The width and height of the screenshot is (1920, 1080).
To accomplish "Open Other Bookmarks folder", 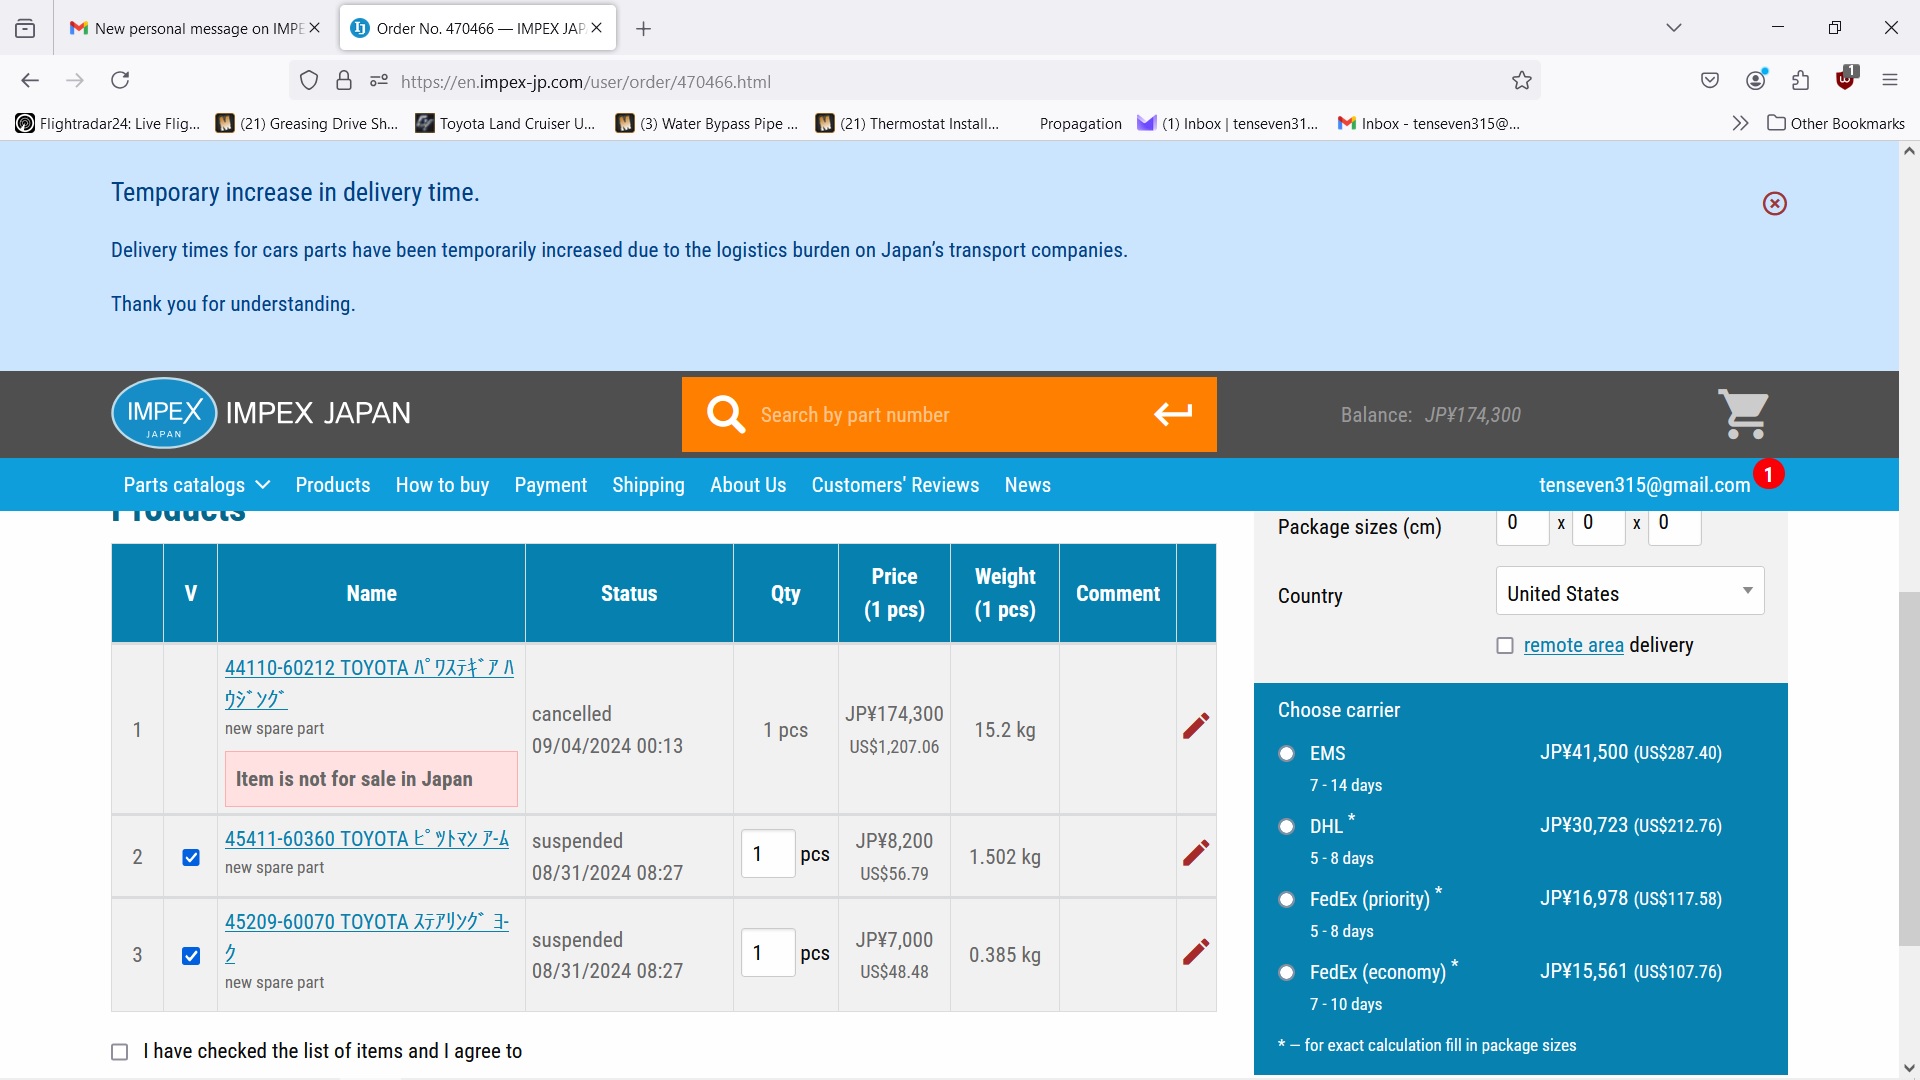I will (1836, 124).
